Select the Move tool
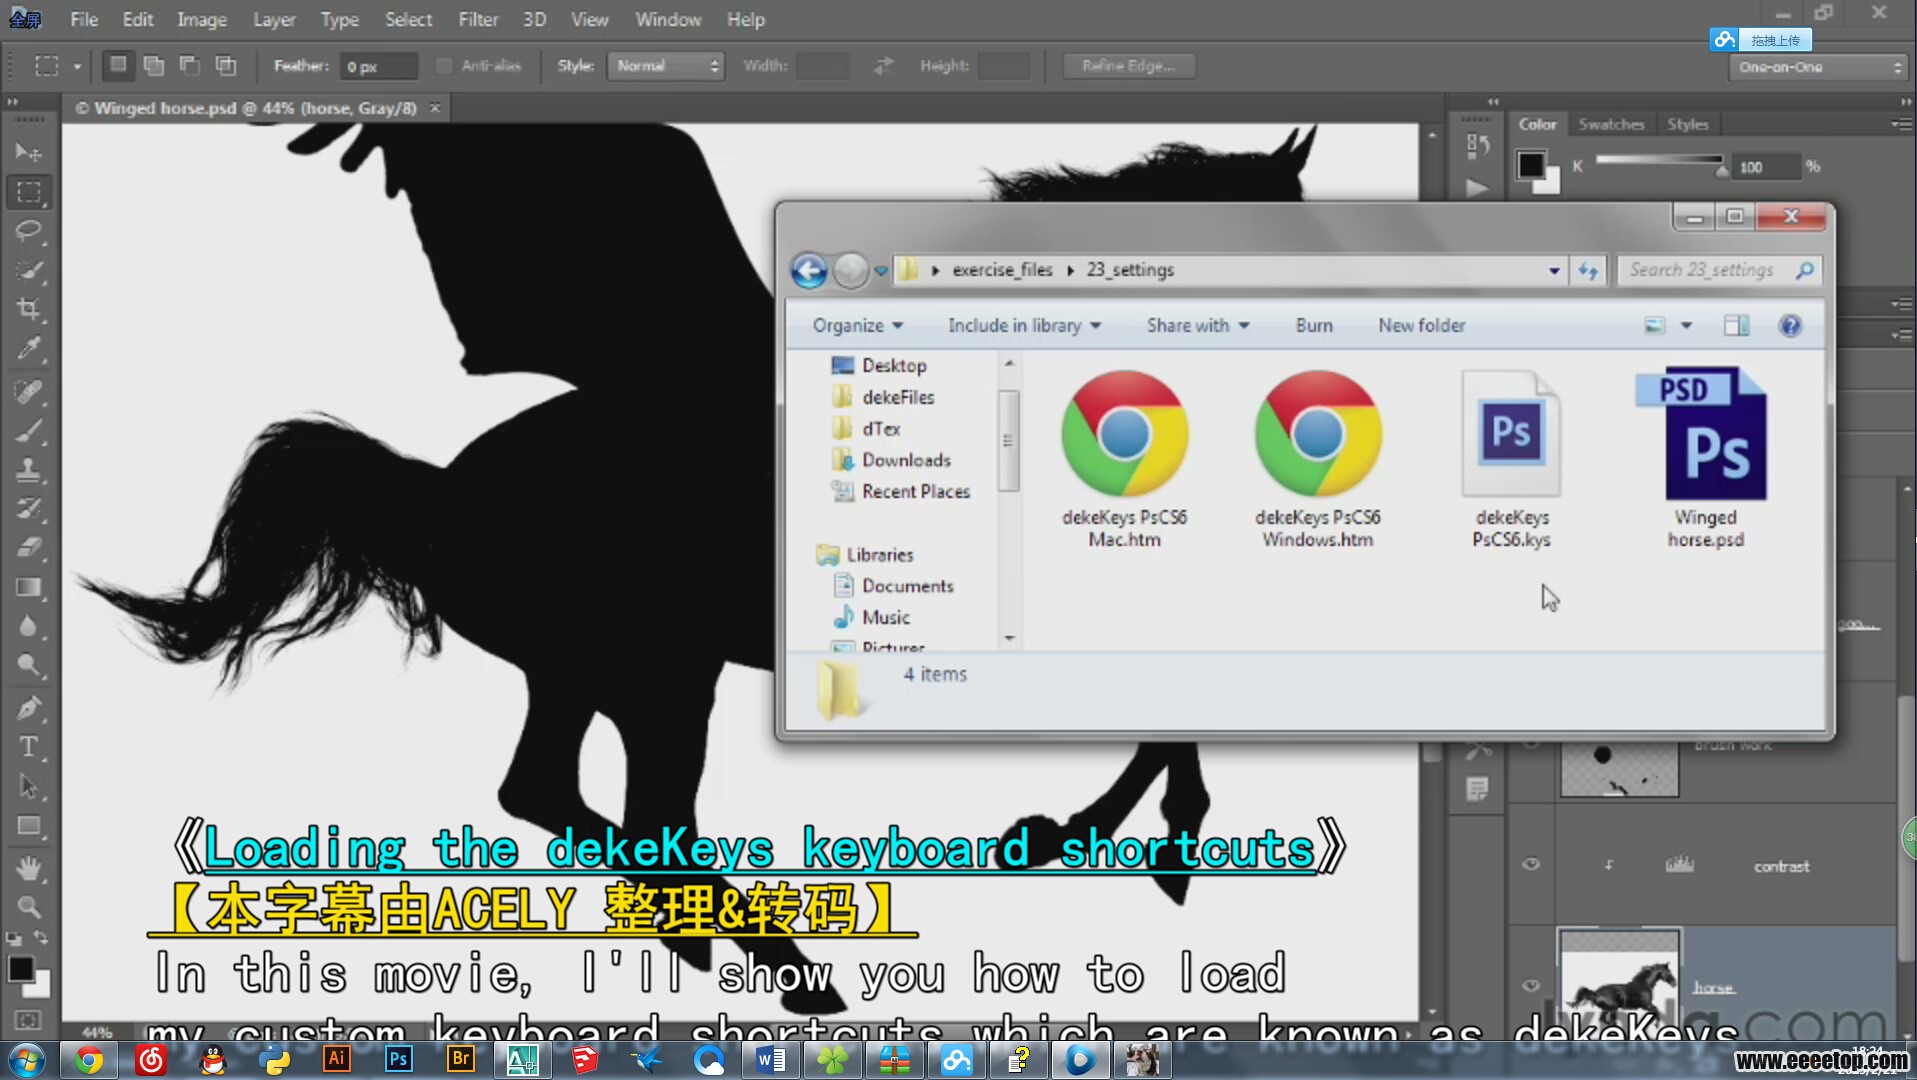The height and width of the screenshot is (1080, 1917). pos(28,152)
